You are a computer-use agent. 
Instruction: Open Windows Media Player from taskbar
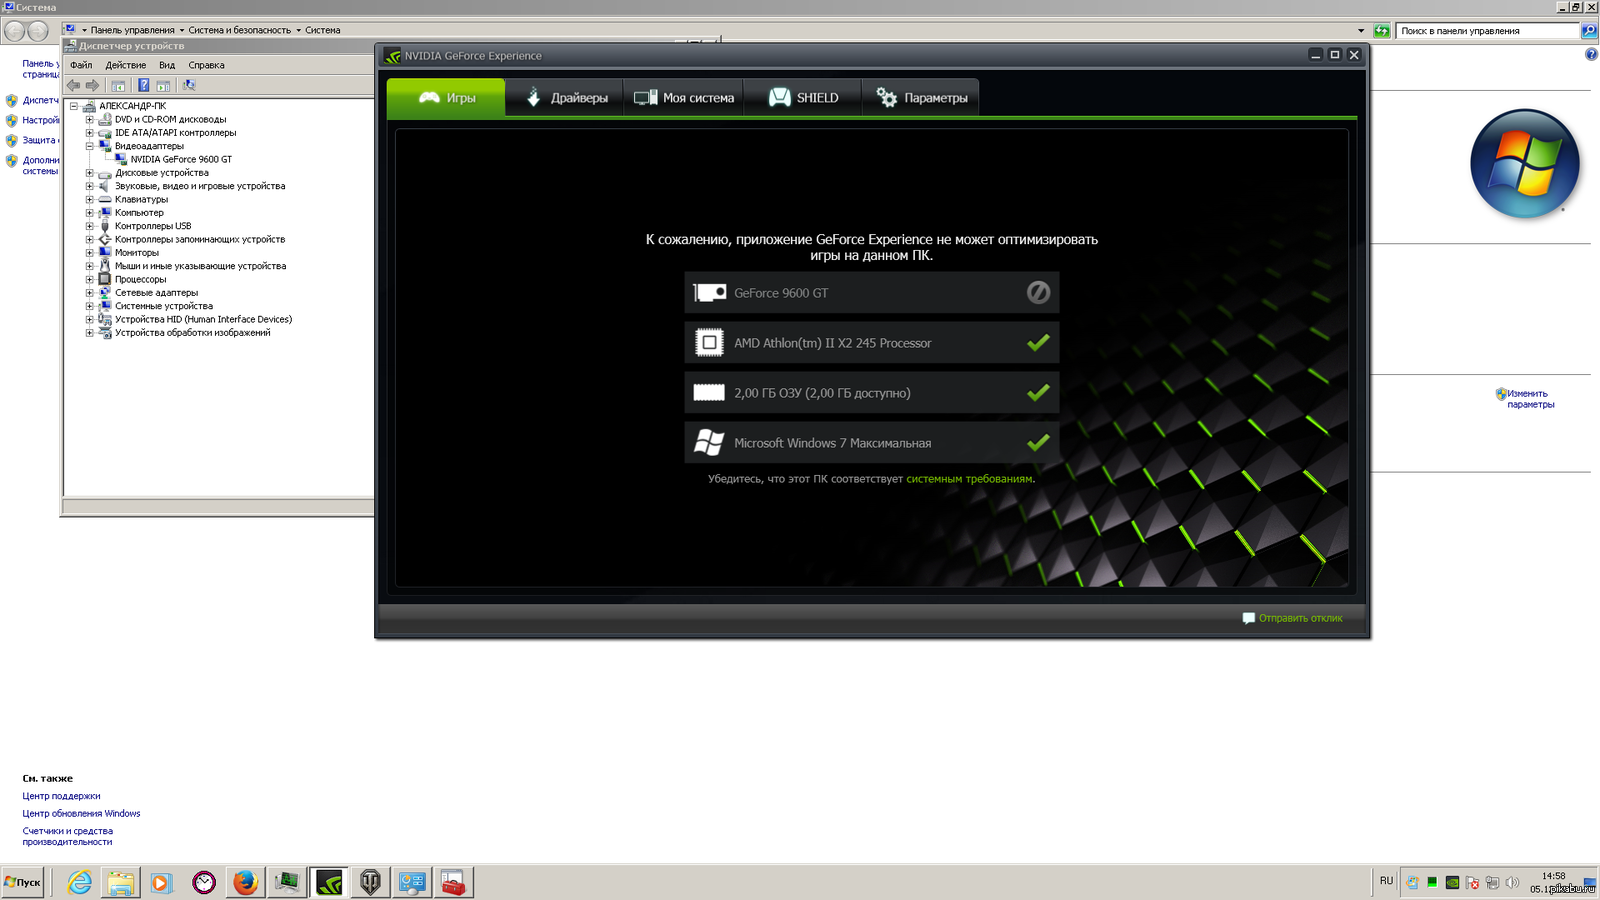click(161, 882)
